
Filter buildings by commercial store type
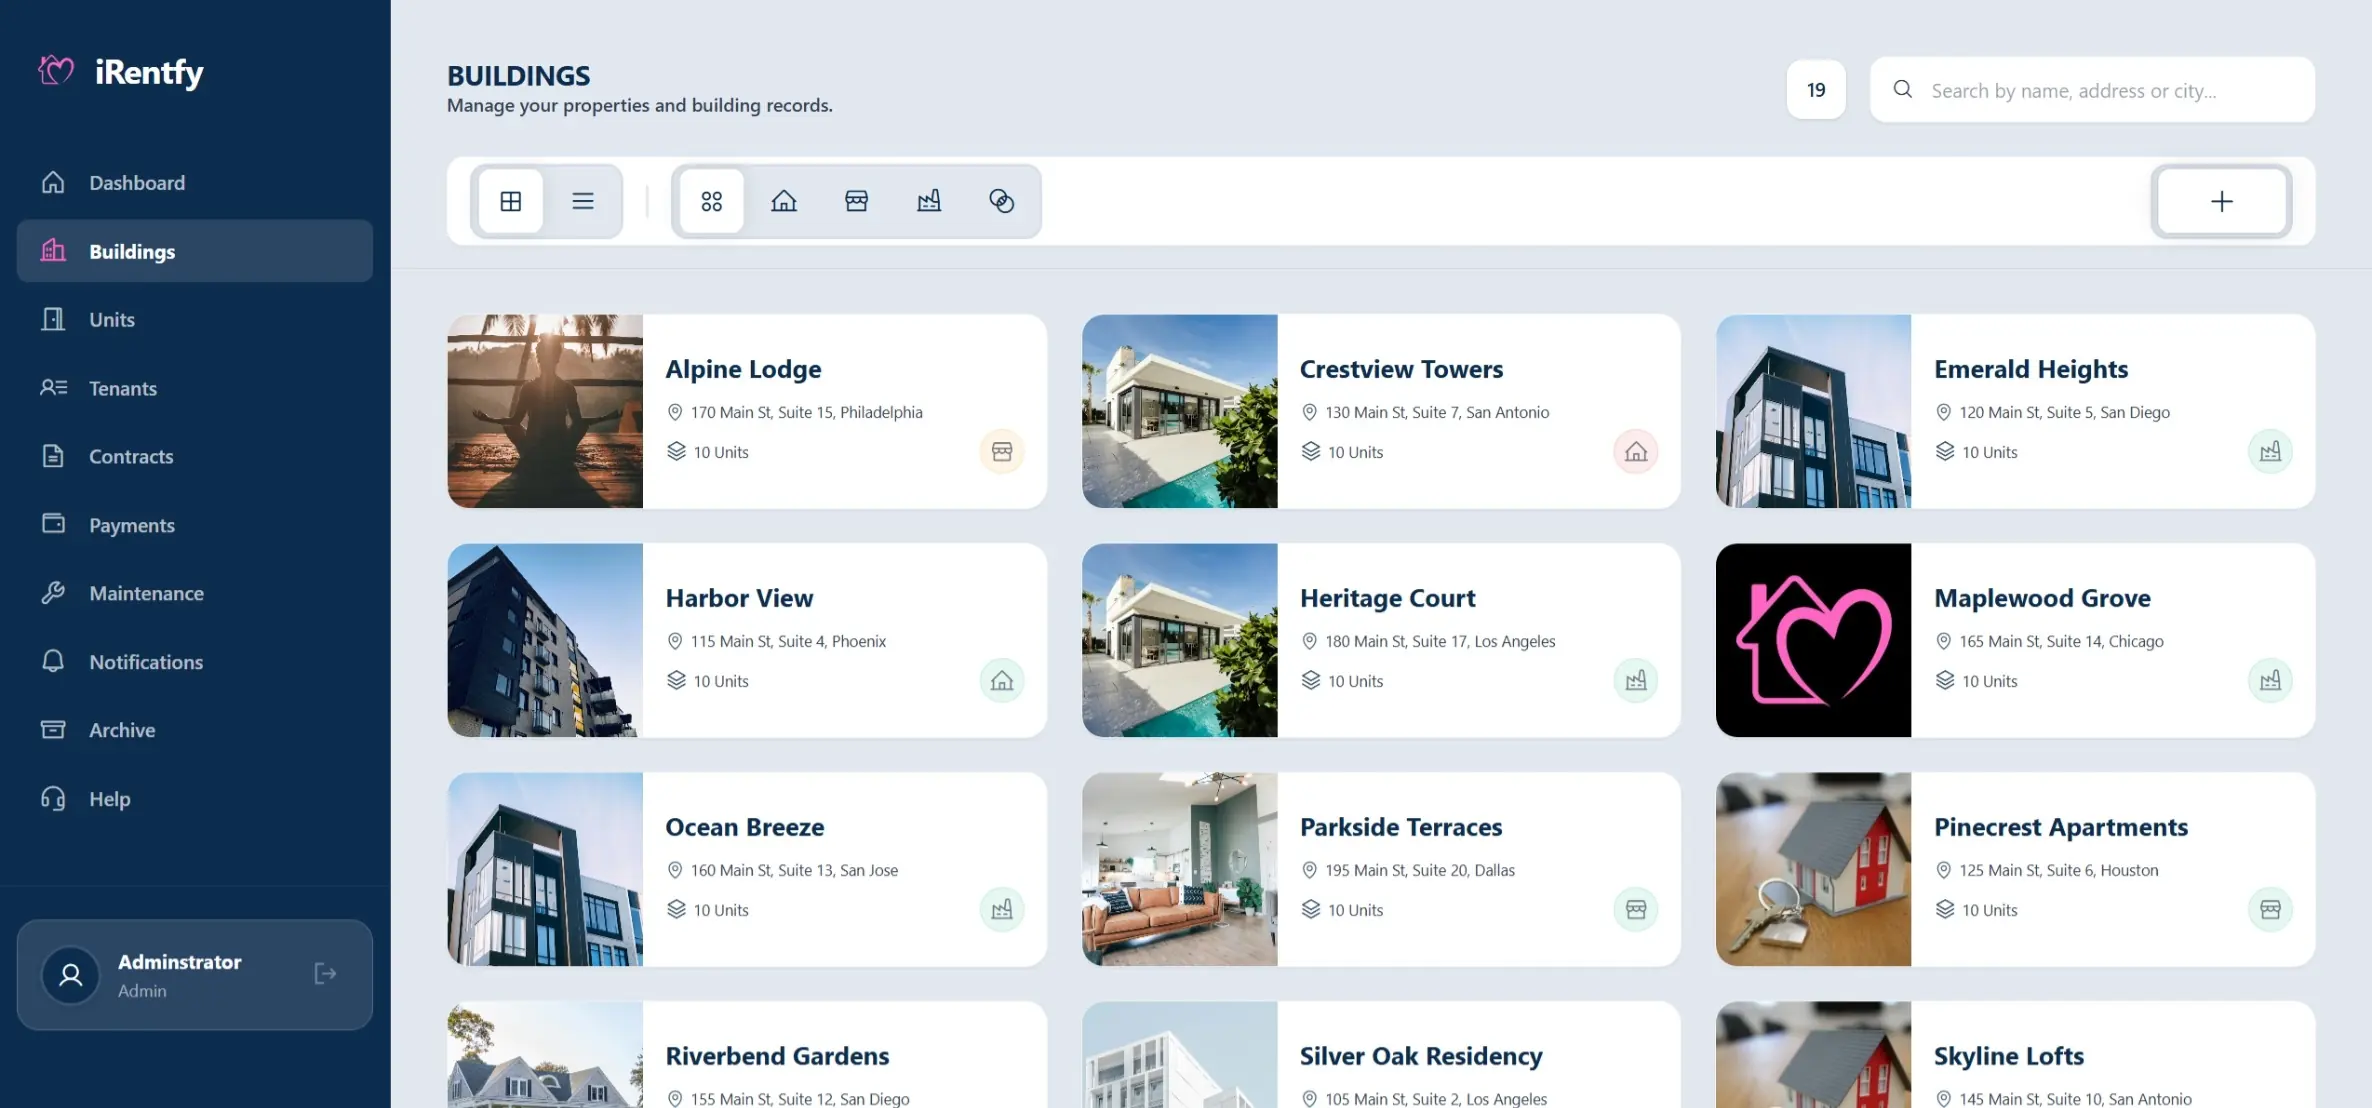(x=857, y=201)
